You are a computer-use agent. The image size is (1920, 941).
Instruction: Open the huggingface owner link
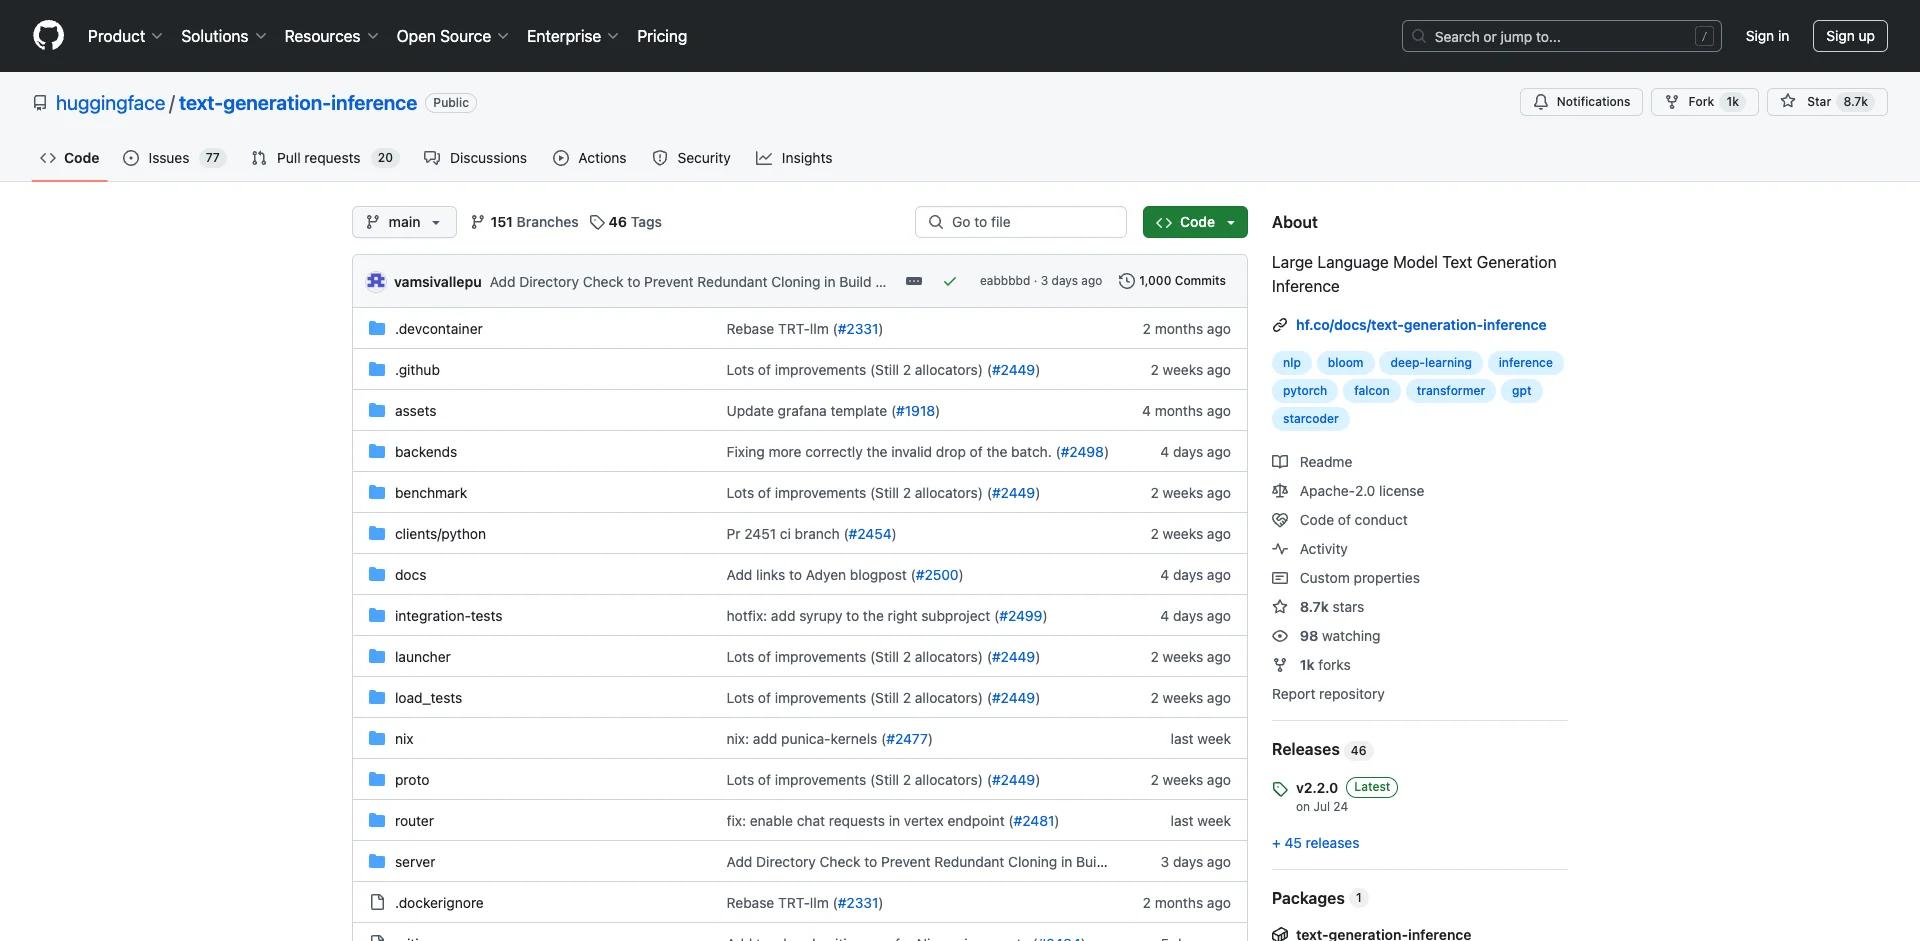tap(110, 103)
